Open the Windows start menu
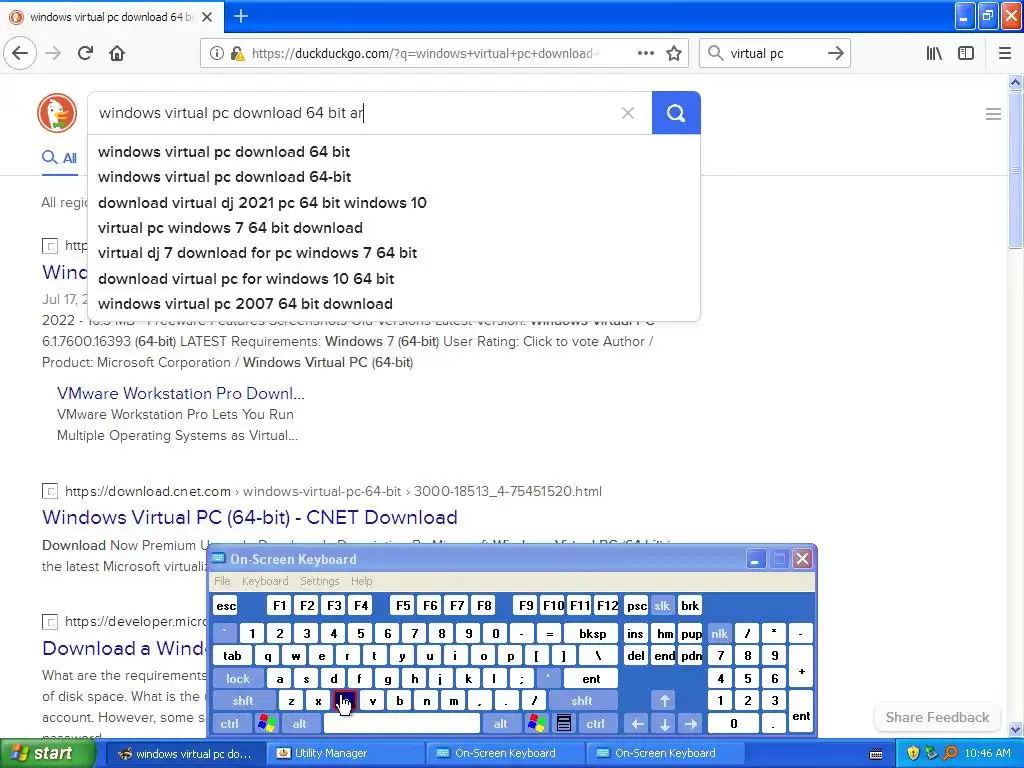This screenshot has height=768, width=1024. [48, 754]
